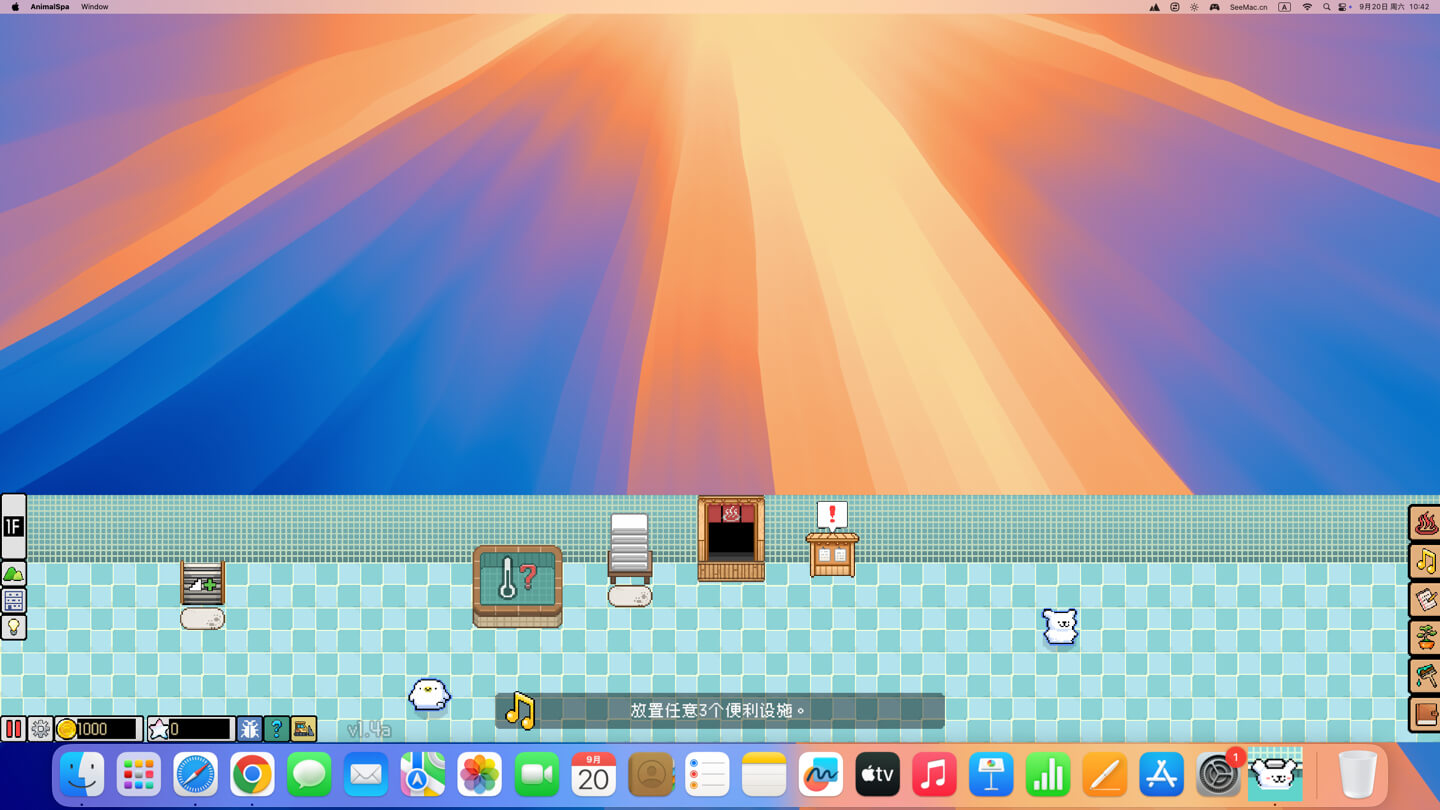The image size is (1440, 810).
Task: Open the building floors overview icon
Action: click(14, 600)
